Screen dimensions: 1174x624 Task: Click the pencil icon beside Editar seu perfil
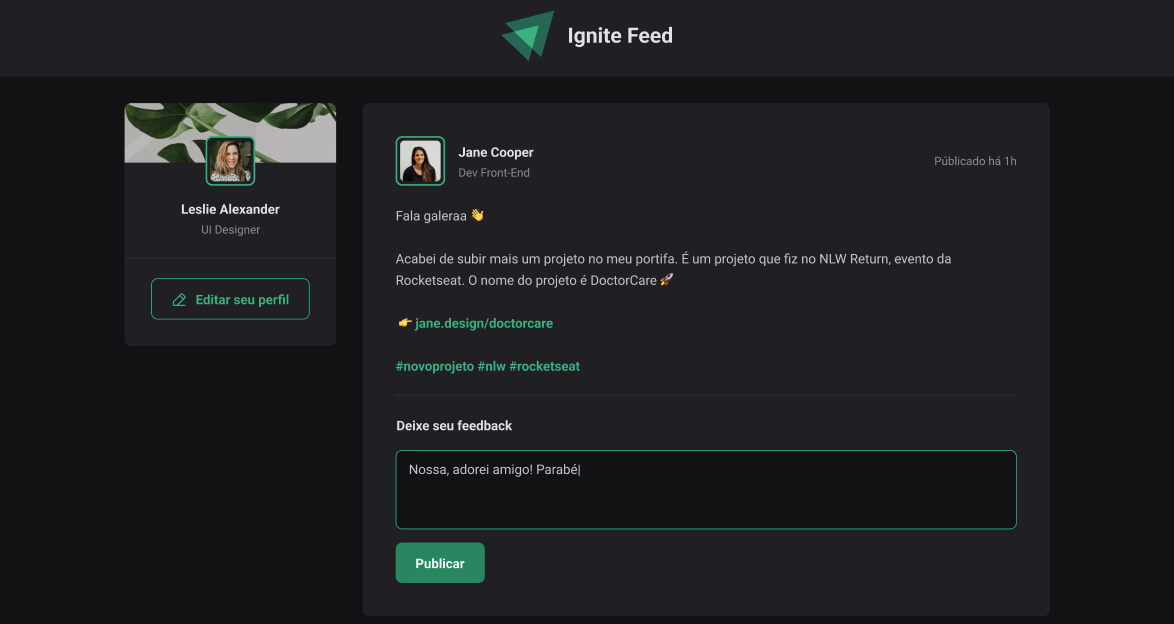tap(180, 300)
